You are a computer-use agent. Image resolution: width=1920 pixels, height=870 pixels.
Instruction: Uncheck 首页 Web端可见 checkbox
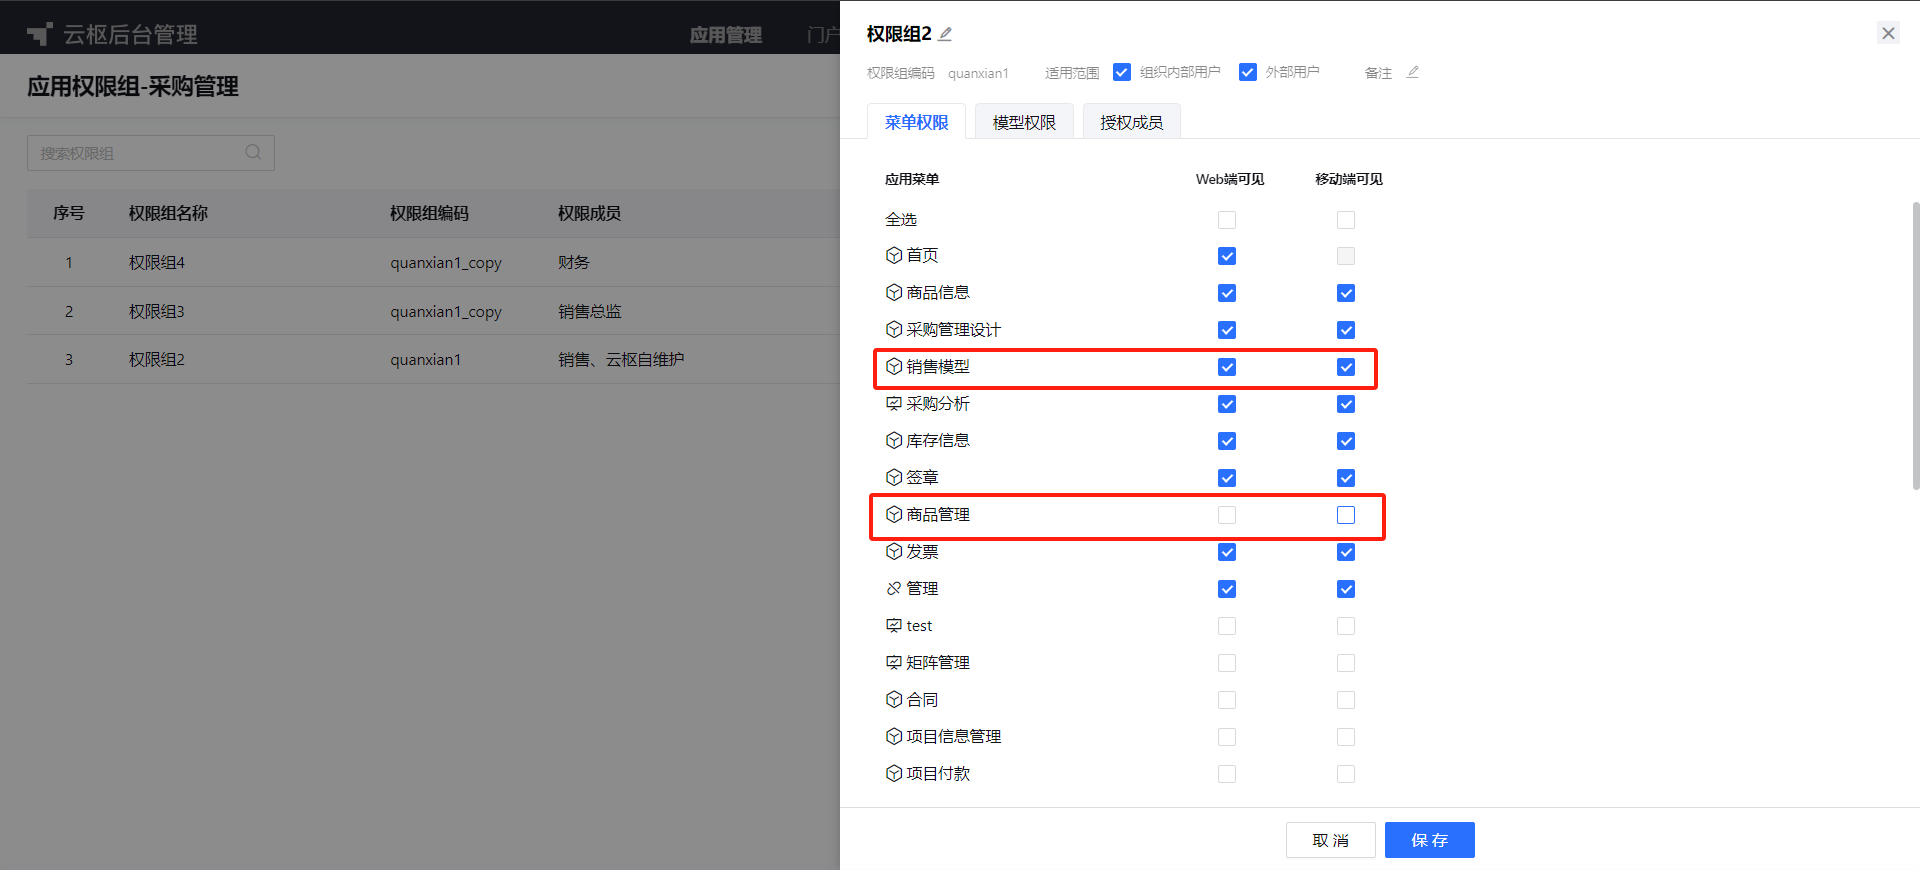(x=1227, y=256)
